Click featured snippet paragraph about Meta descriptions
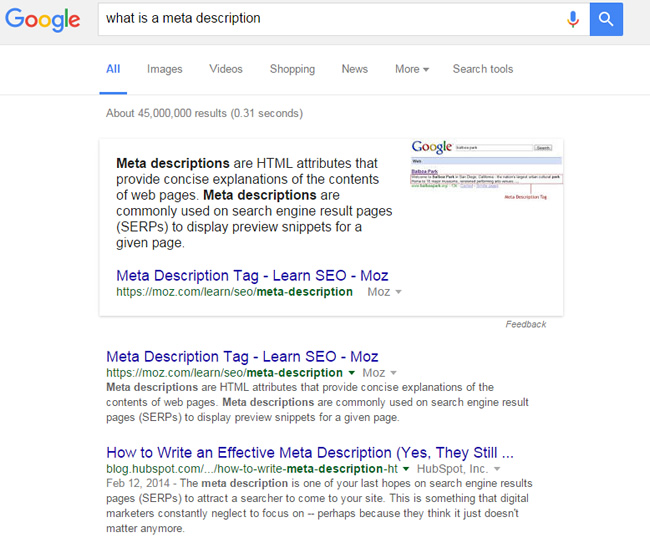The height and width of the screenshot is (543, 650). click(254, 203)
